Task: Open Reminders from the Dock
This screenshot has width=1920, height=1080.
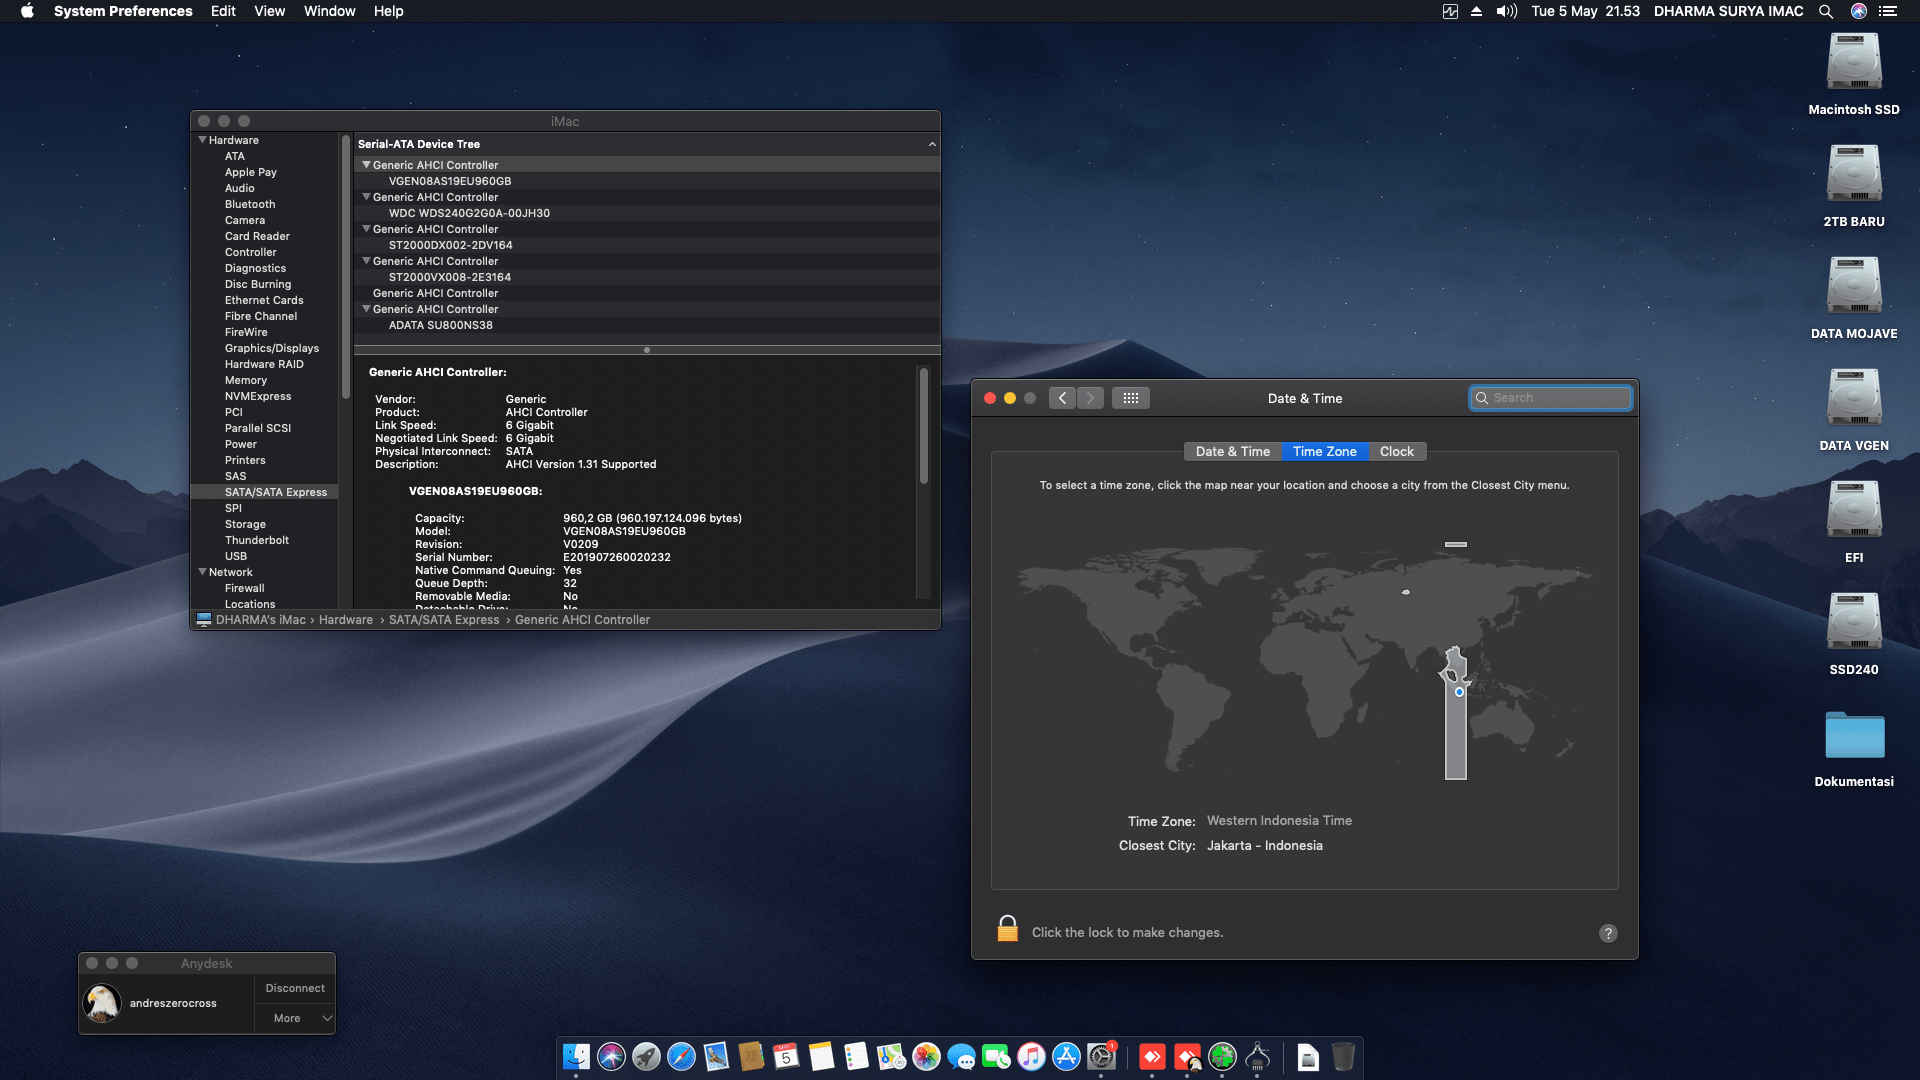Action: click(x=856, y=1056)
